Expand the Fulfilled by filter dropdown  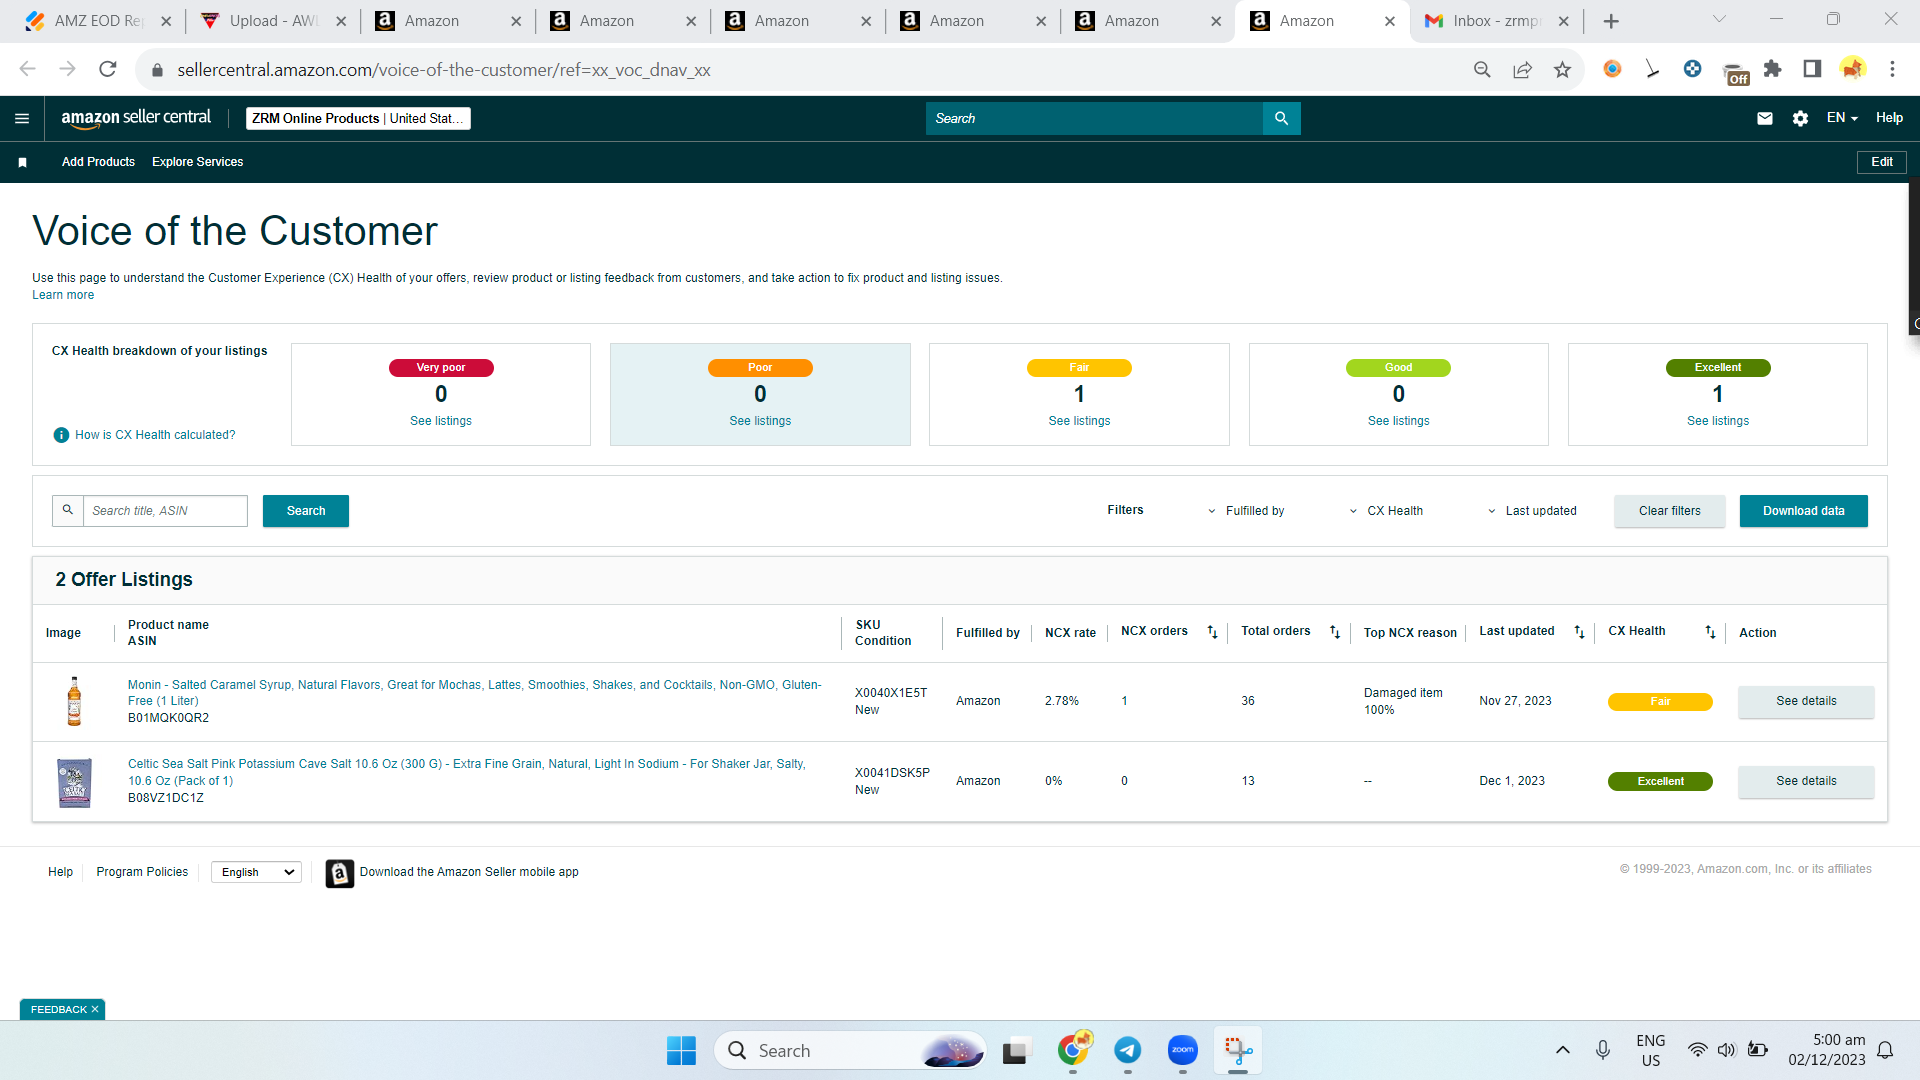click(x=1245, y=511)
